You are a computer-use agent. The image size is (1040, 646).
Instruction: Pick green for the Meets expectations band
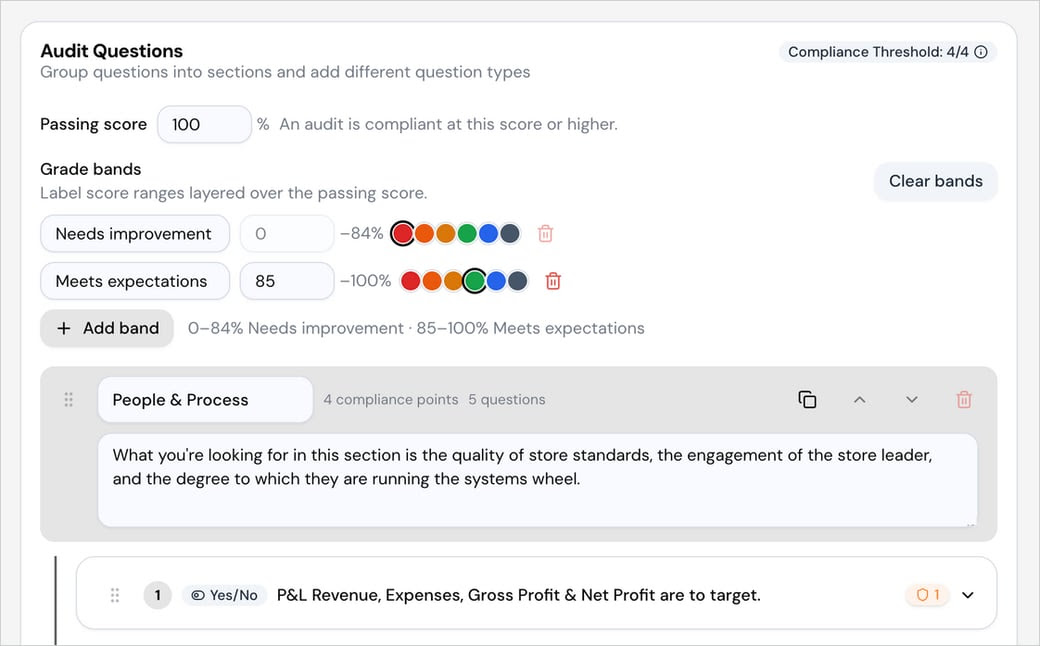click(474, 281)
